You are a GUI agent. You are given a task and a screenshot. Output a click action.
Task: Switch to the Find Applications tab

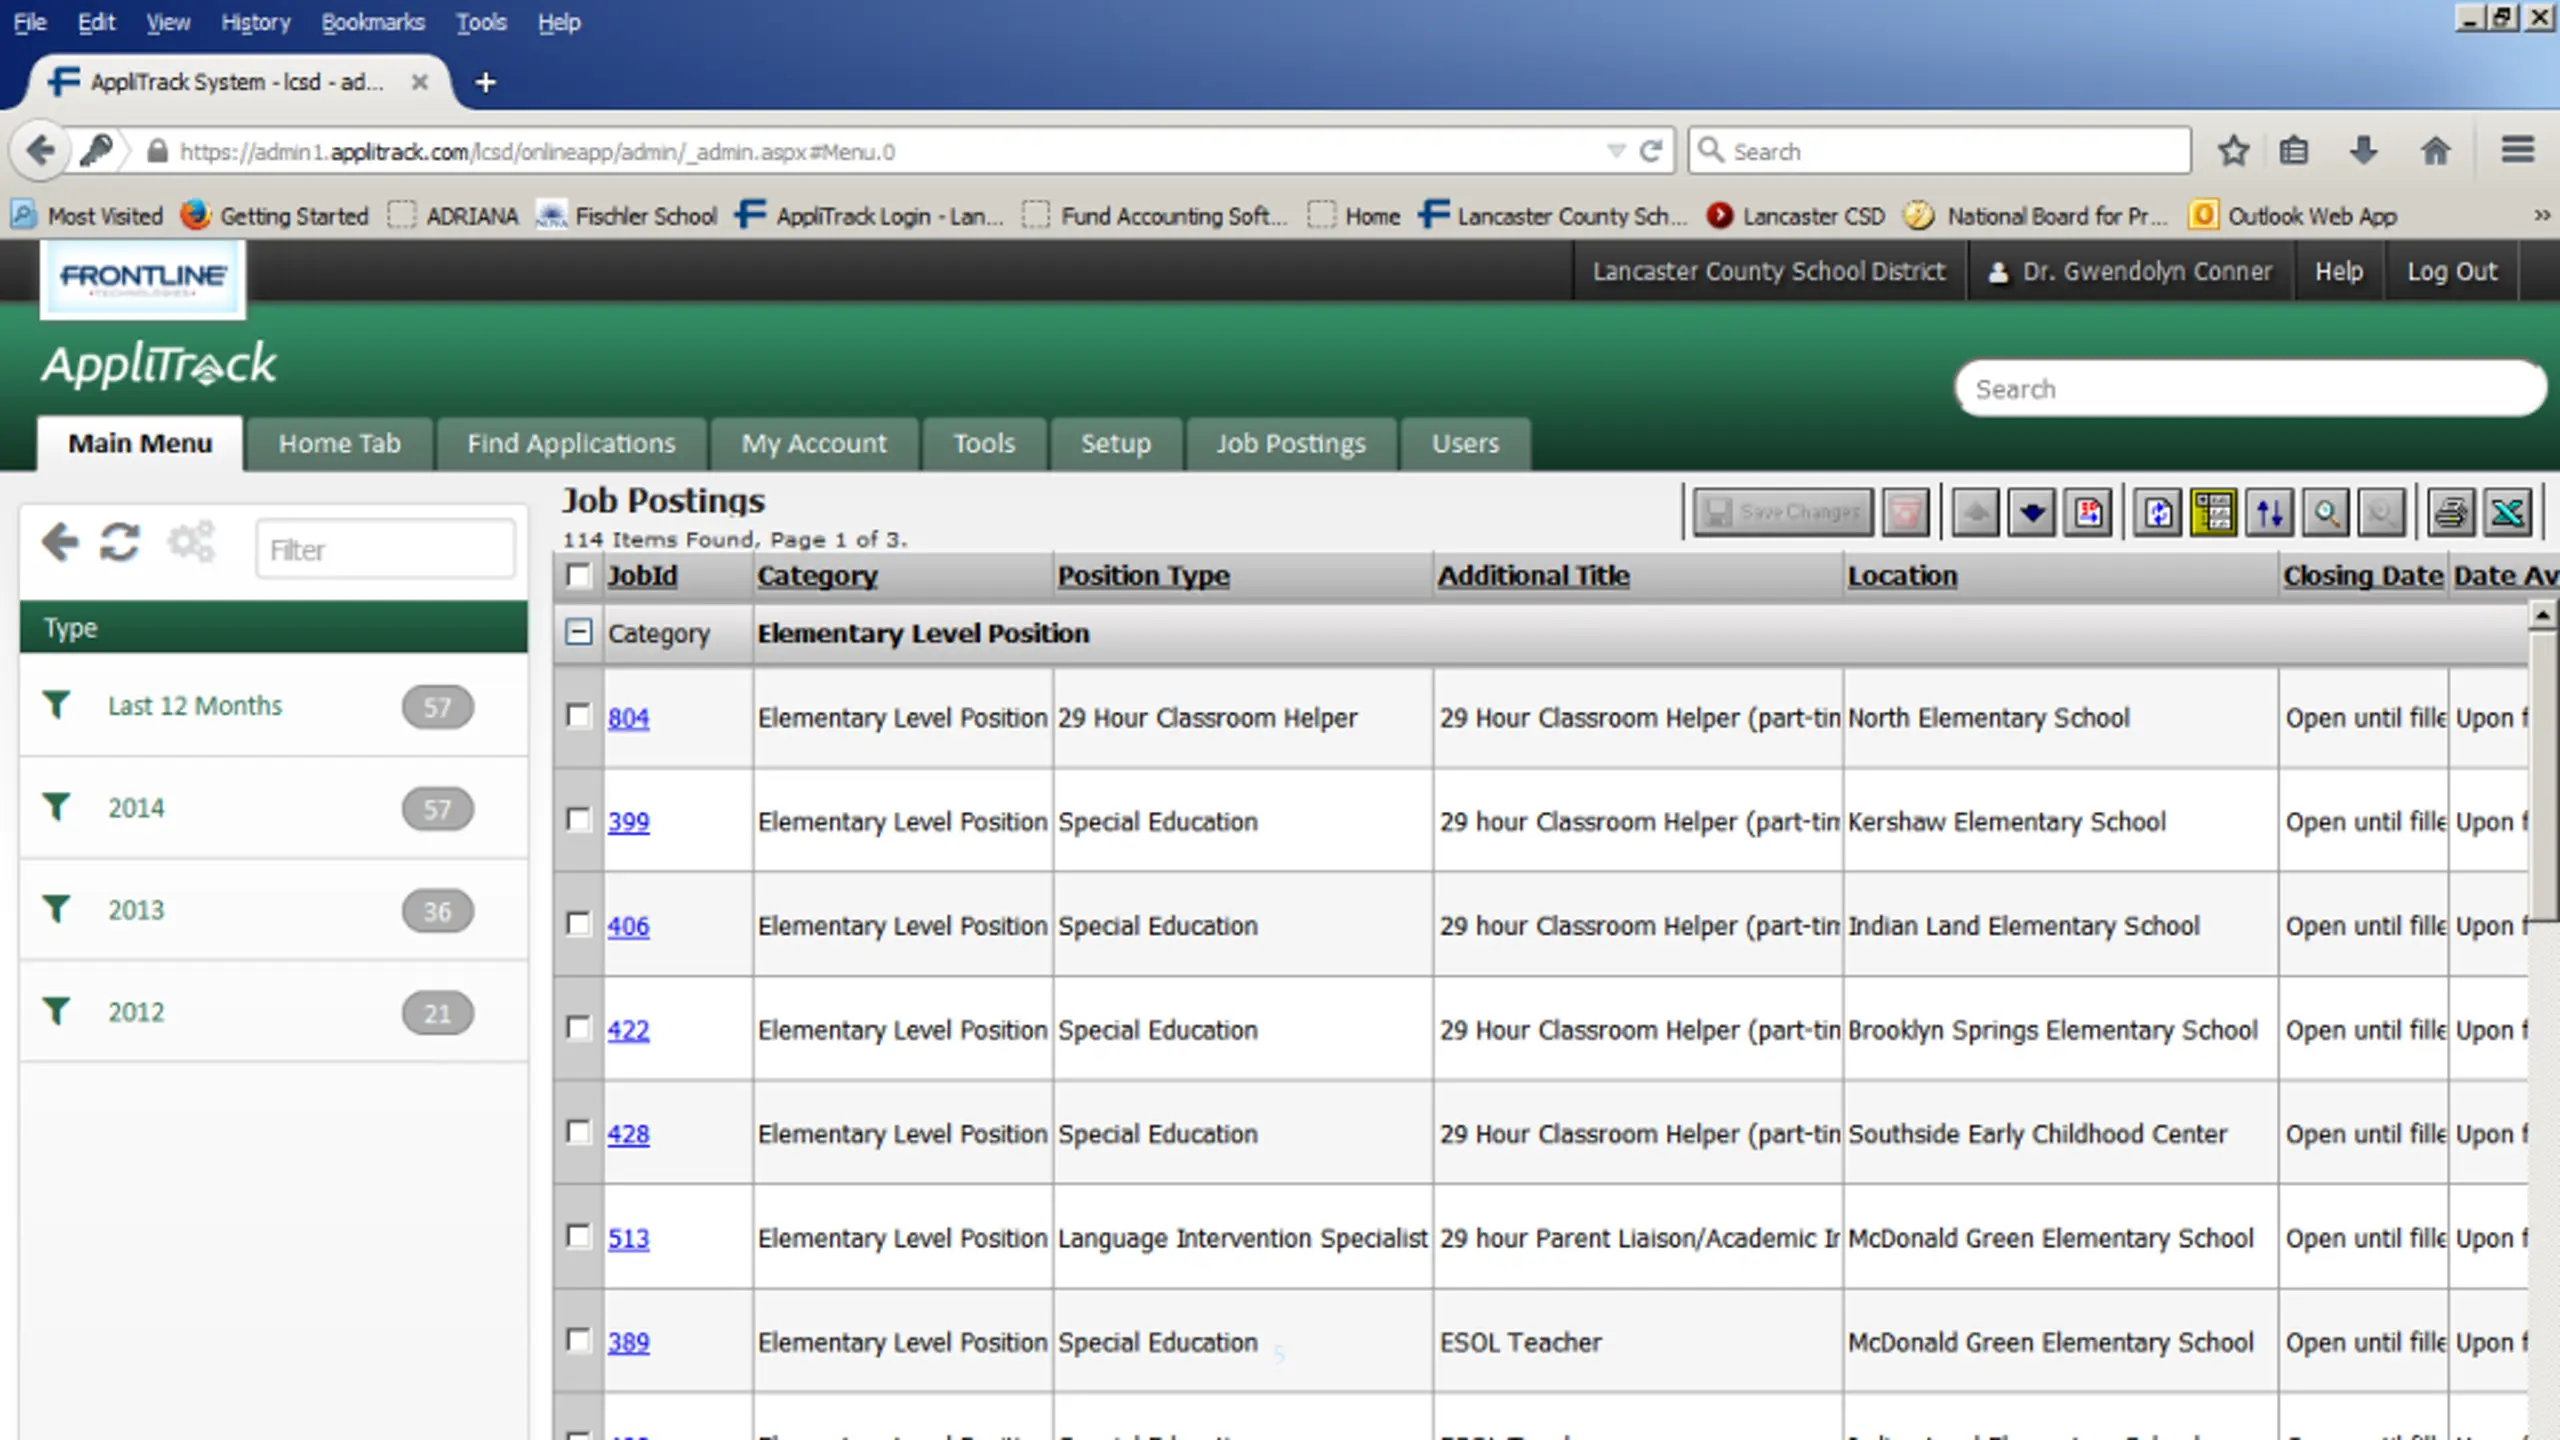point(571,444)
